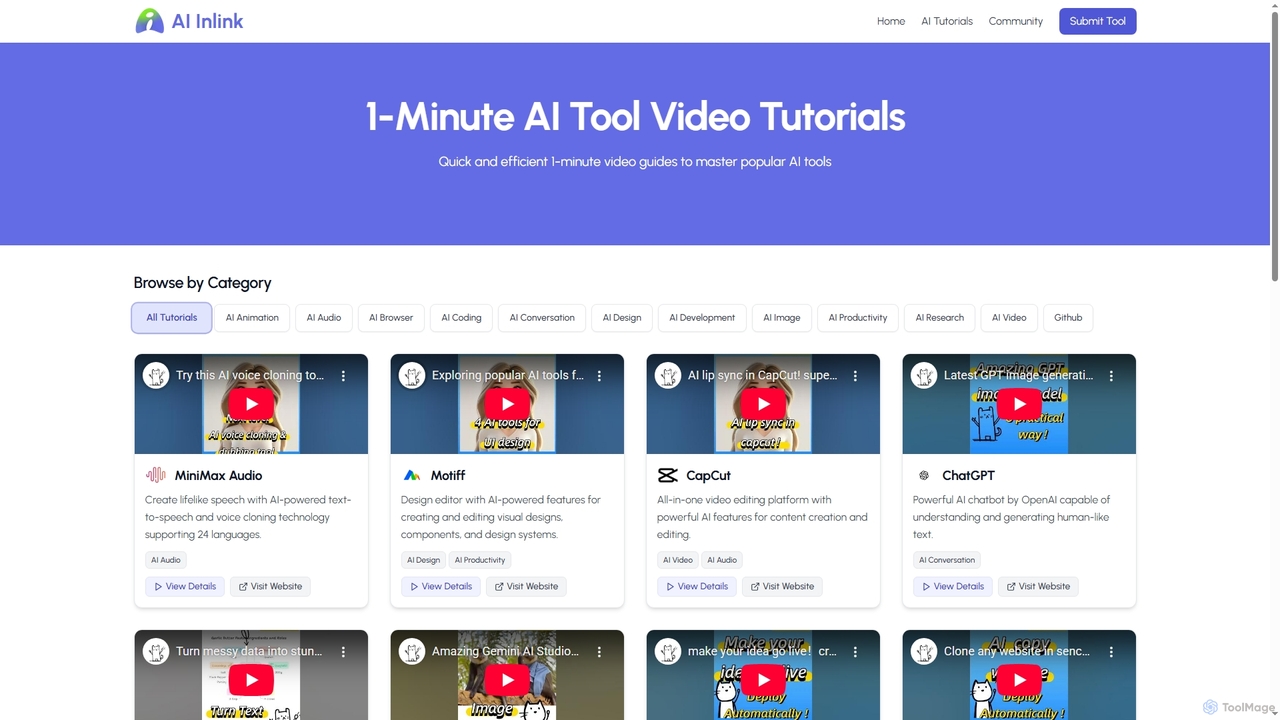The height and width of the screenshot is (720, 1280).
Task: View Details for MiniMax Audio
Action: (x=185, y=587)
